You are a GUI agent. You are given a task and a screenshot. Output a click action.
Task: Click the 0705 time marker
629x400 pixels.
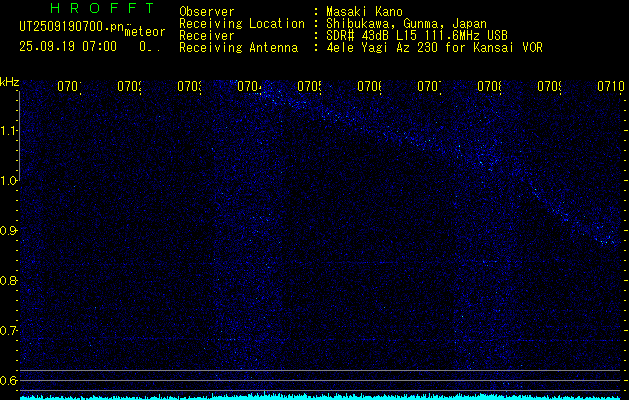[x=309, y=86]
